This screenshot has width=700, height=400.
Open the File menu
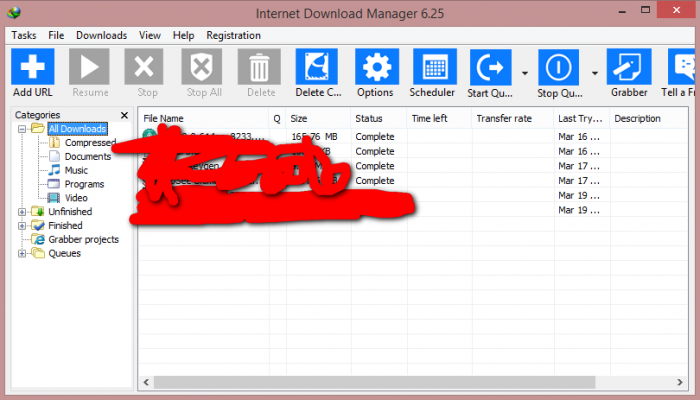56,35
